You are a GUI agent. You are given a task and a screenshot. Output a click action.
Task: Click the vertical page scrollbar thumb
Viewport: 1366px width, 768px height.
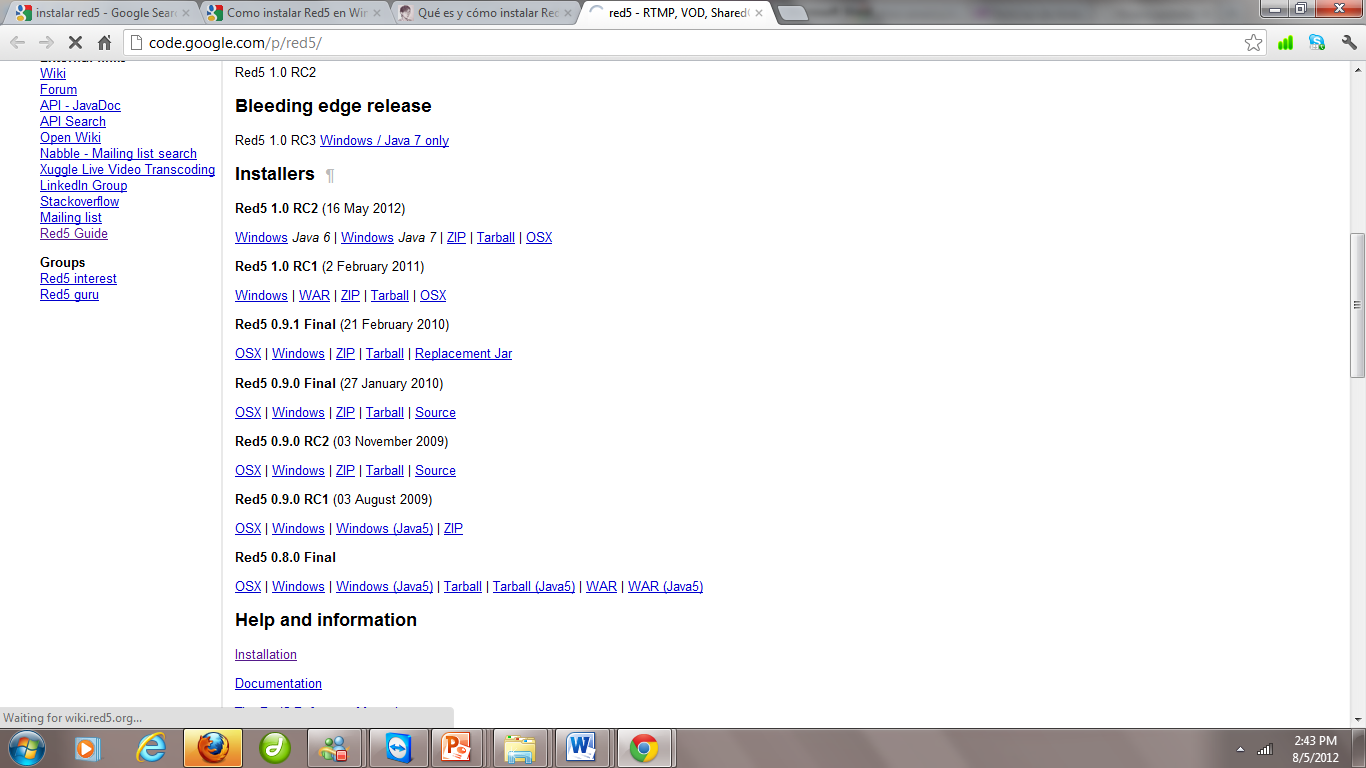coord(1357,305)
